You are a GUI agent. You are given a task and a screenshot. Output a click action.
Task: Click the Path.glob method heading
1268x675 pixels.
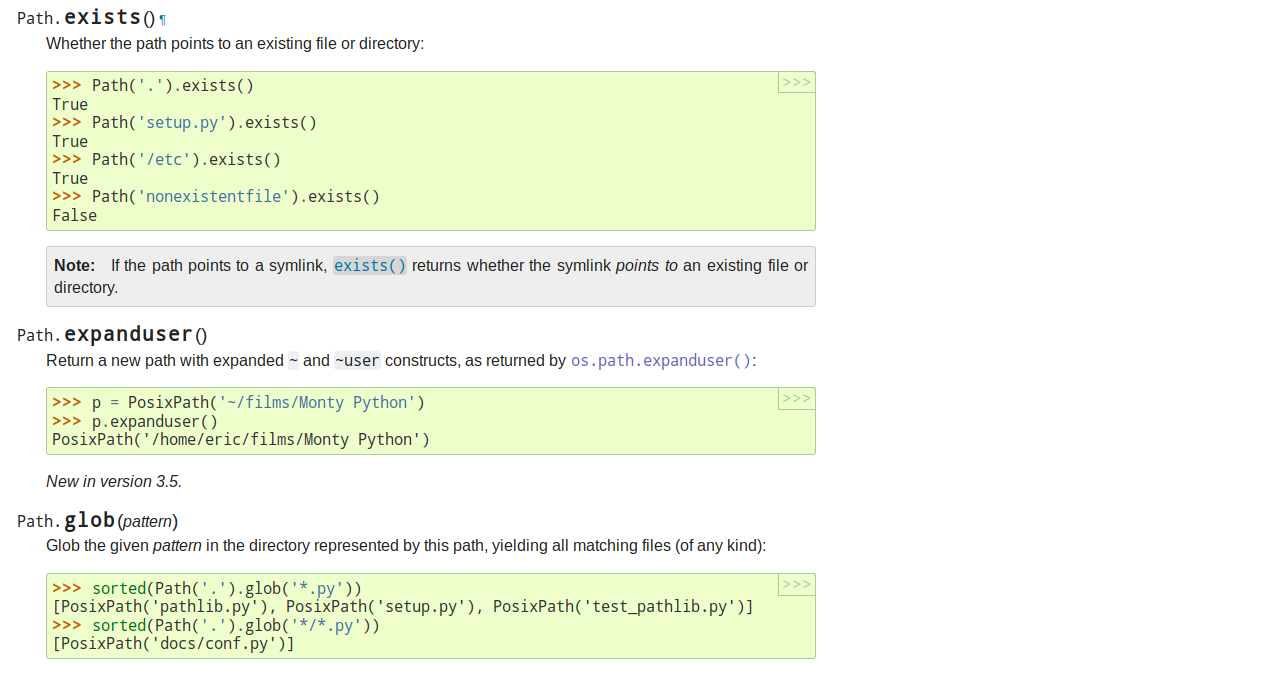(88, 521)
